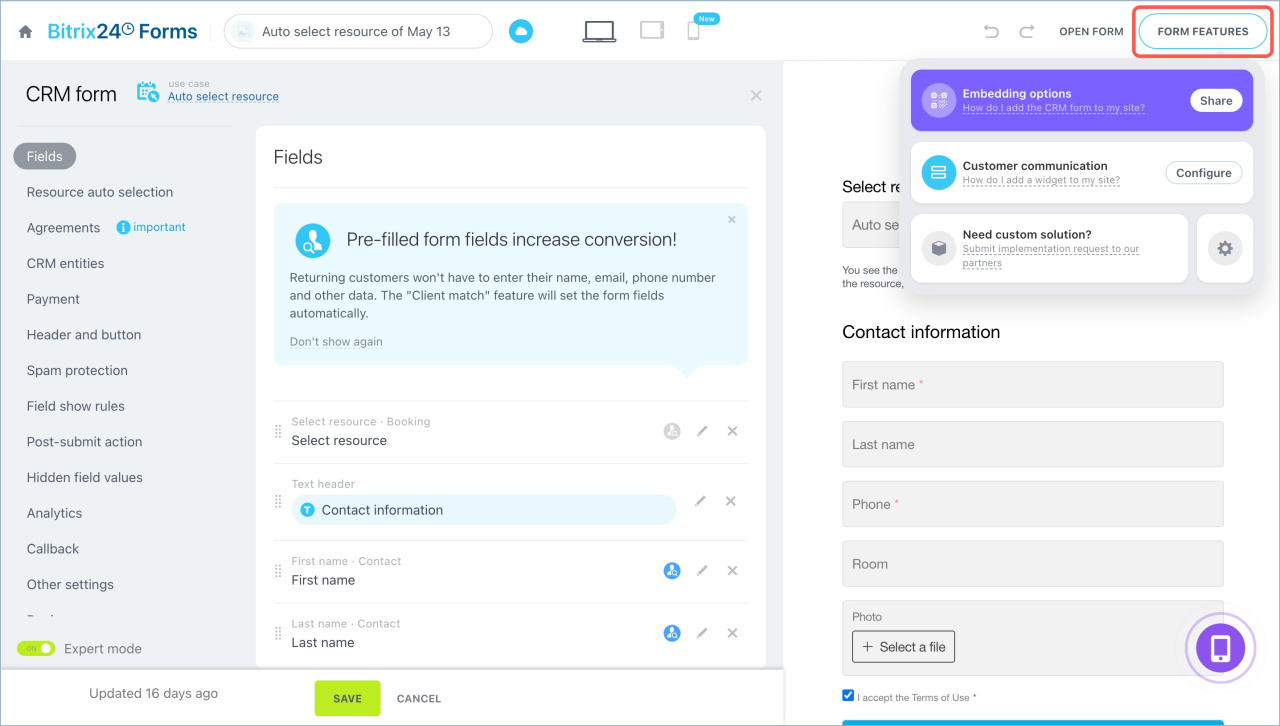Grab drag handle of Select resource row
The image size is (1280, 726).
(278, 431)
